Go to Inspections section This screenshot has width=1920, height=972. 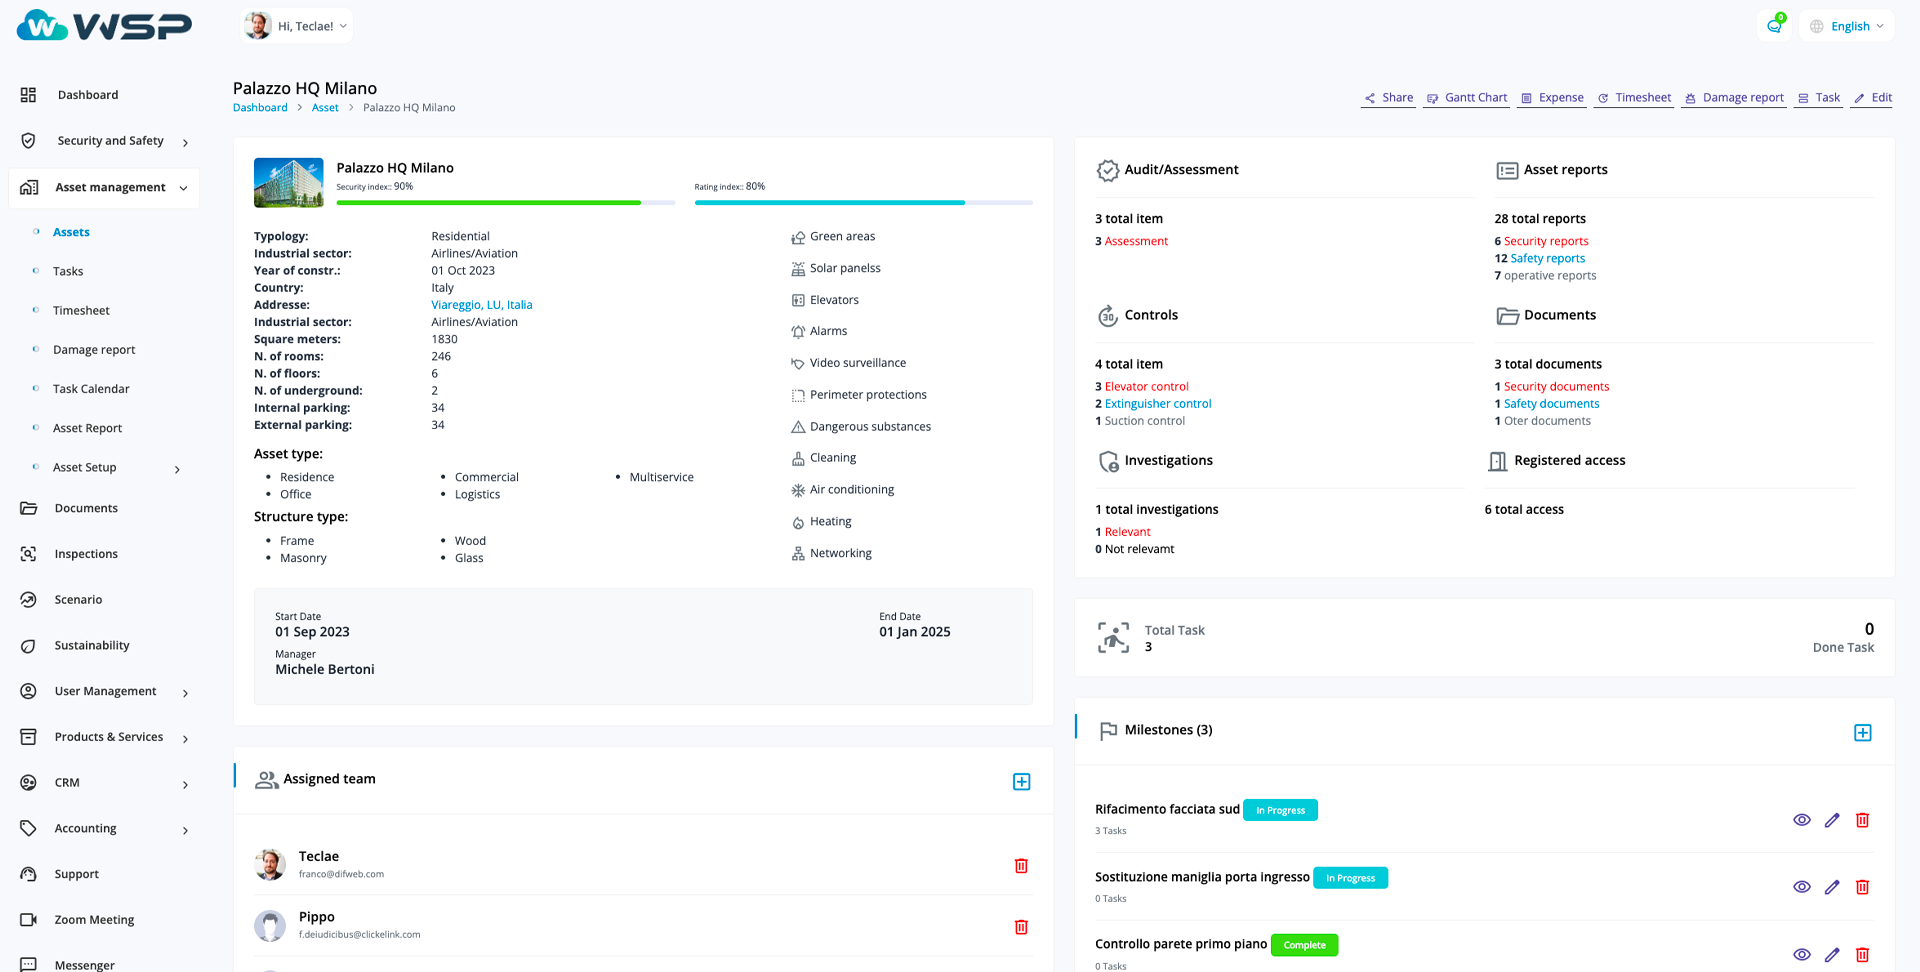86,554
